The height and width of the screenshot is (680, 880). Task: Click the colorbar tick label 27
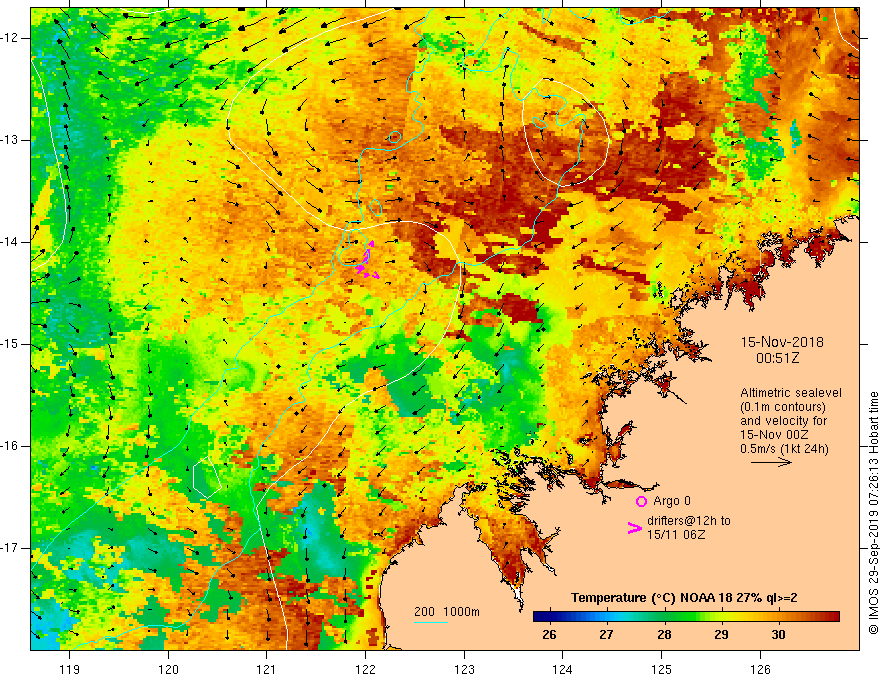click(606, 635)
